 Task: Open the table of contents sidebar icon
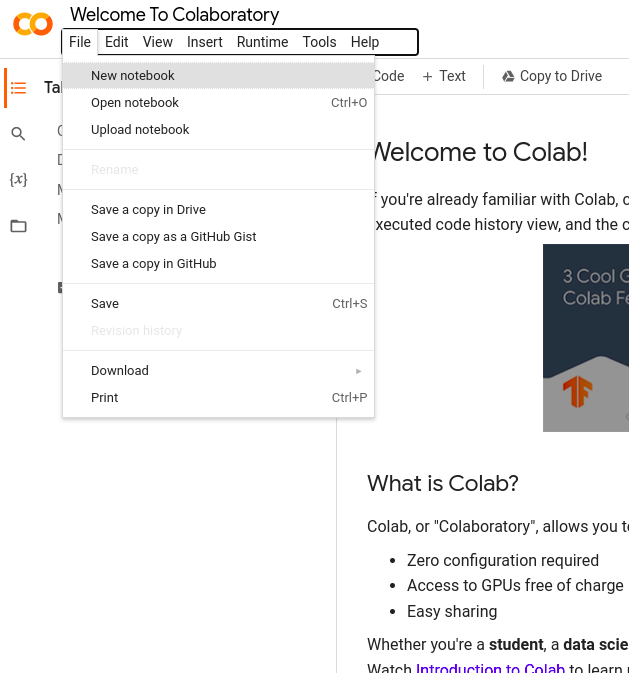click(18, 88)
